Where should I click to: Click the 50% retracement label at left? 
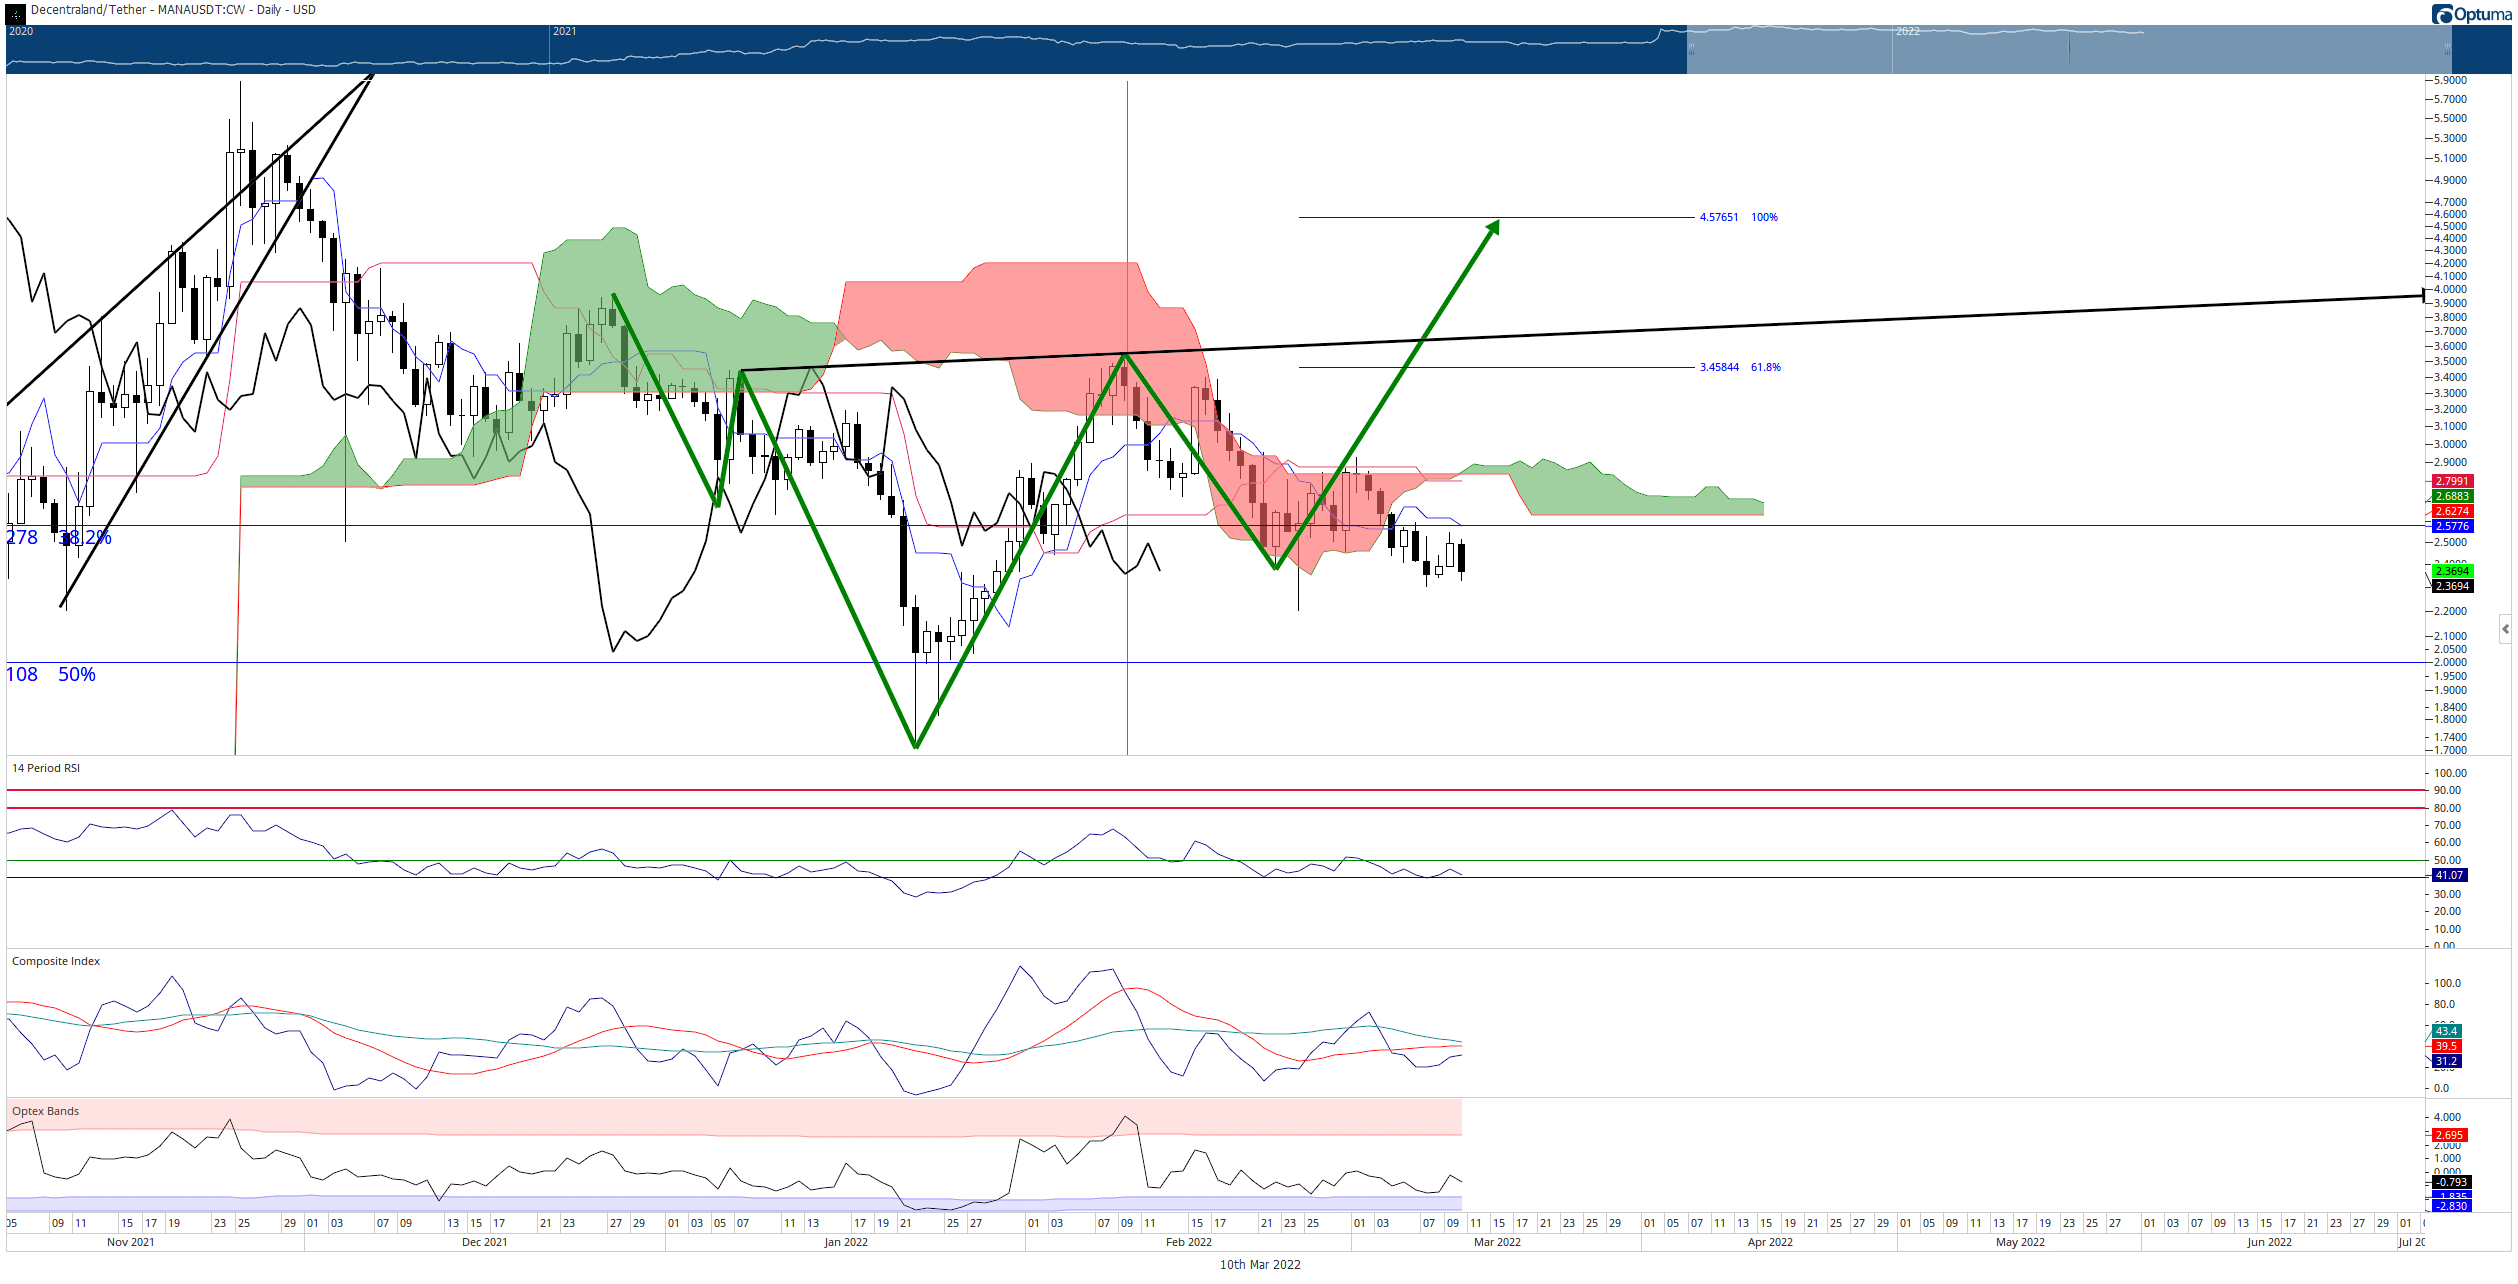click(x=76, y=675)
